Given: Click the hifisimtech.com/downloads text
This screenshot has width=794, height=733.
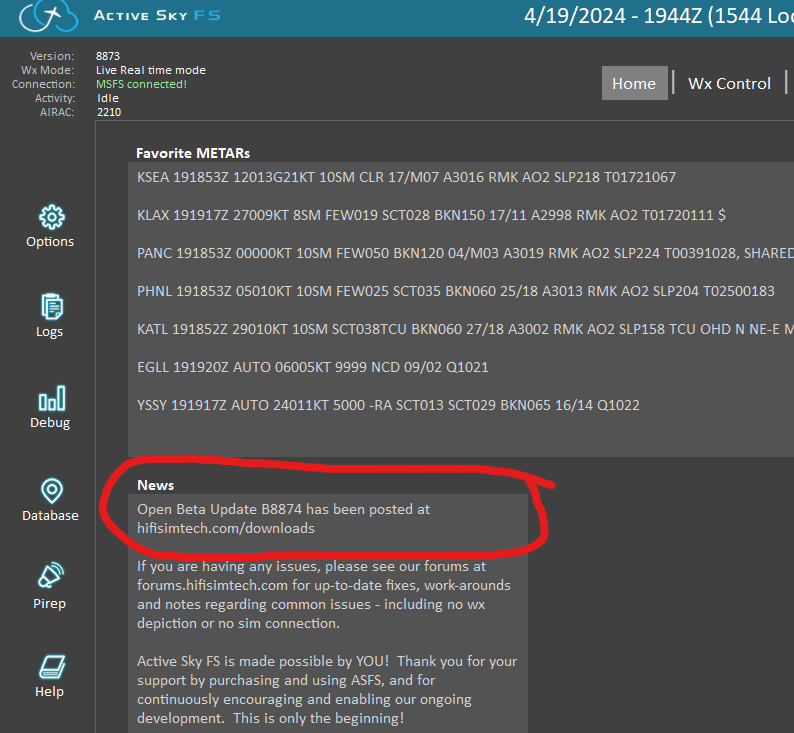Looking at the screenshot, I should 226,528.
